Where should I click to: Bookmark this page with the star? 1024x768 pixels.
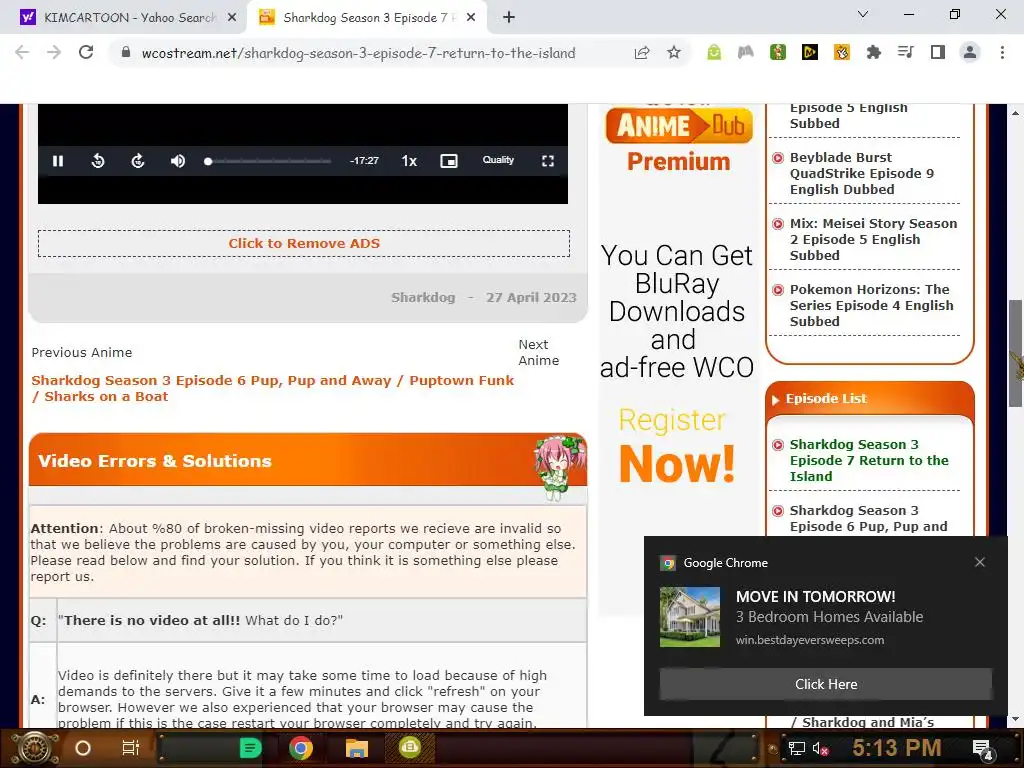point(674,53)
